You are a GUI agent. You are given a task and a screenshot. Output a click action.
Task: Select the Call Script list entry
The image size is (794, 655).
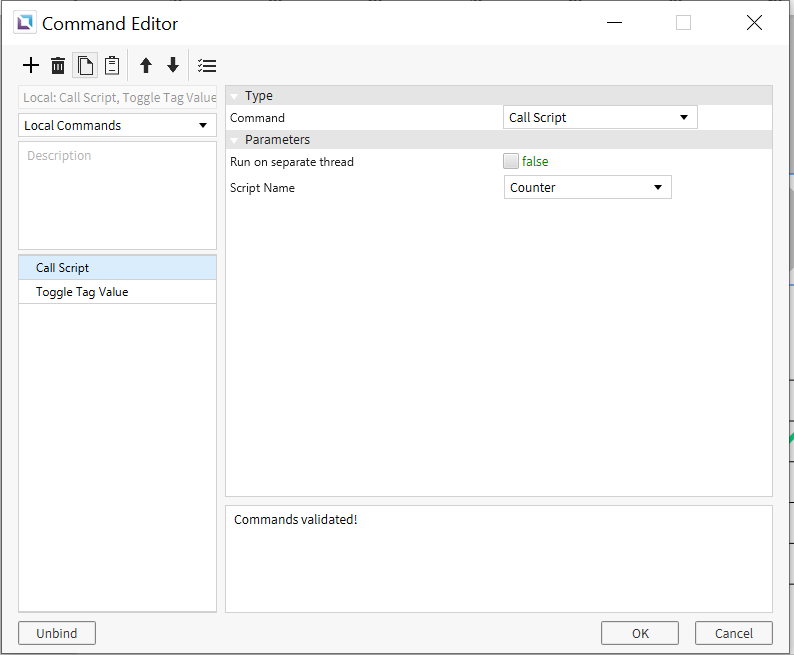[x=117, y=268]
